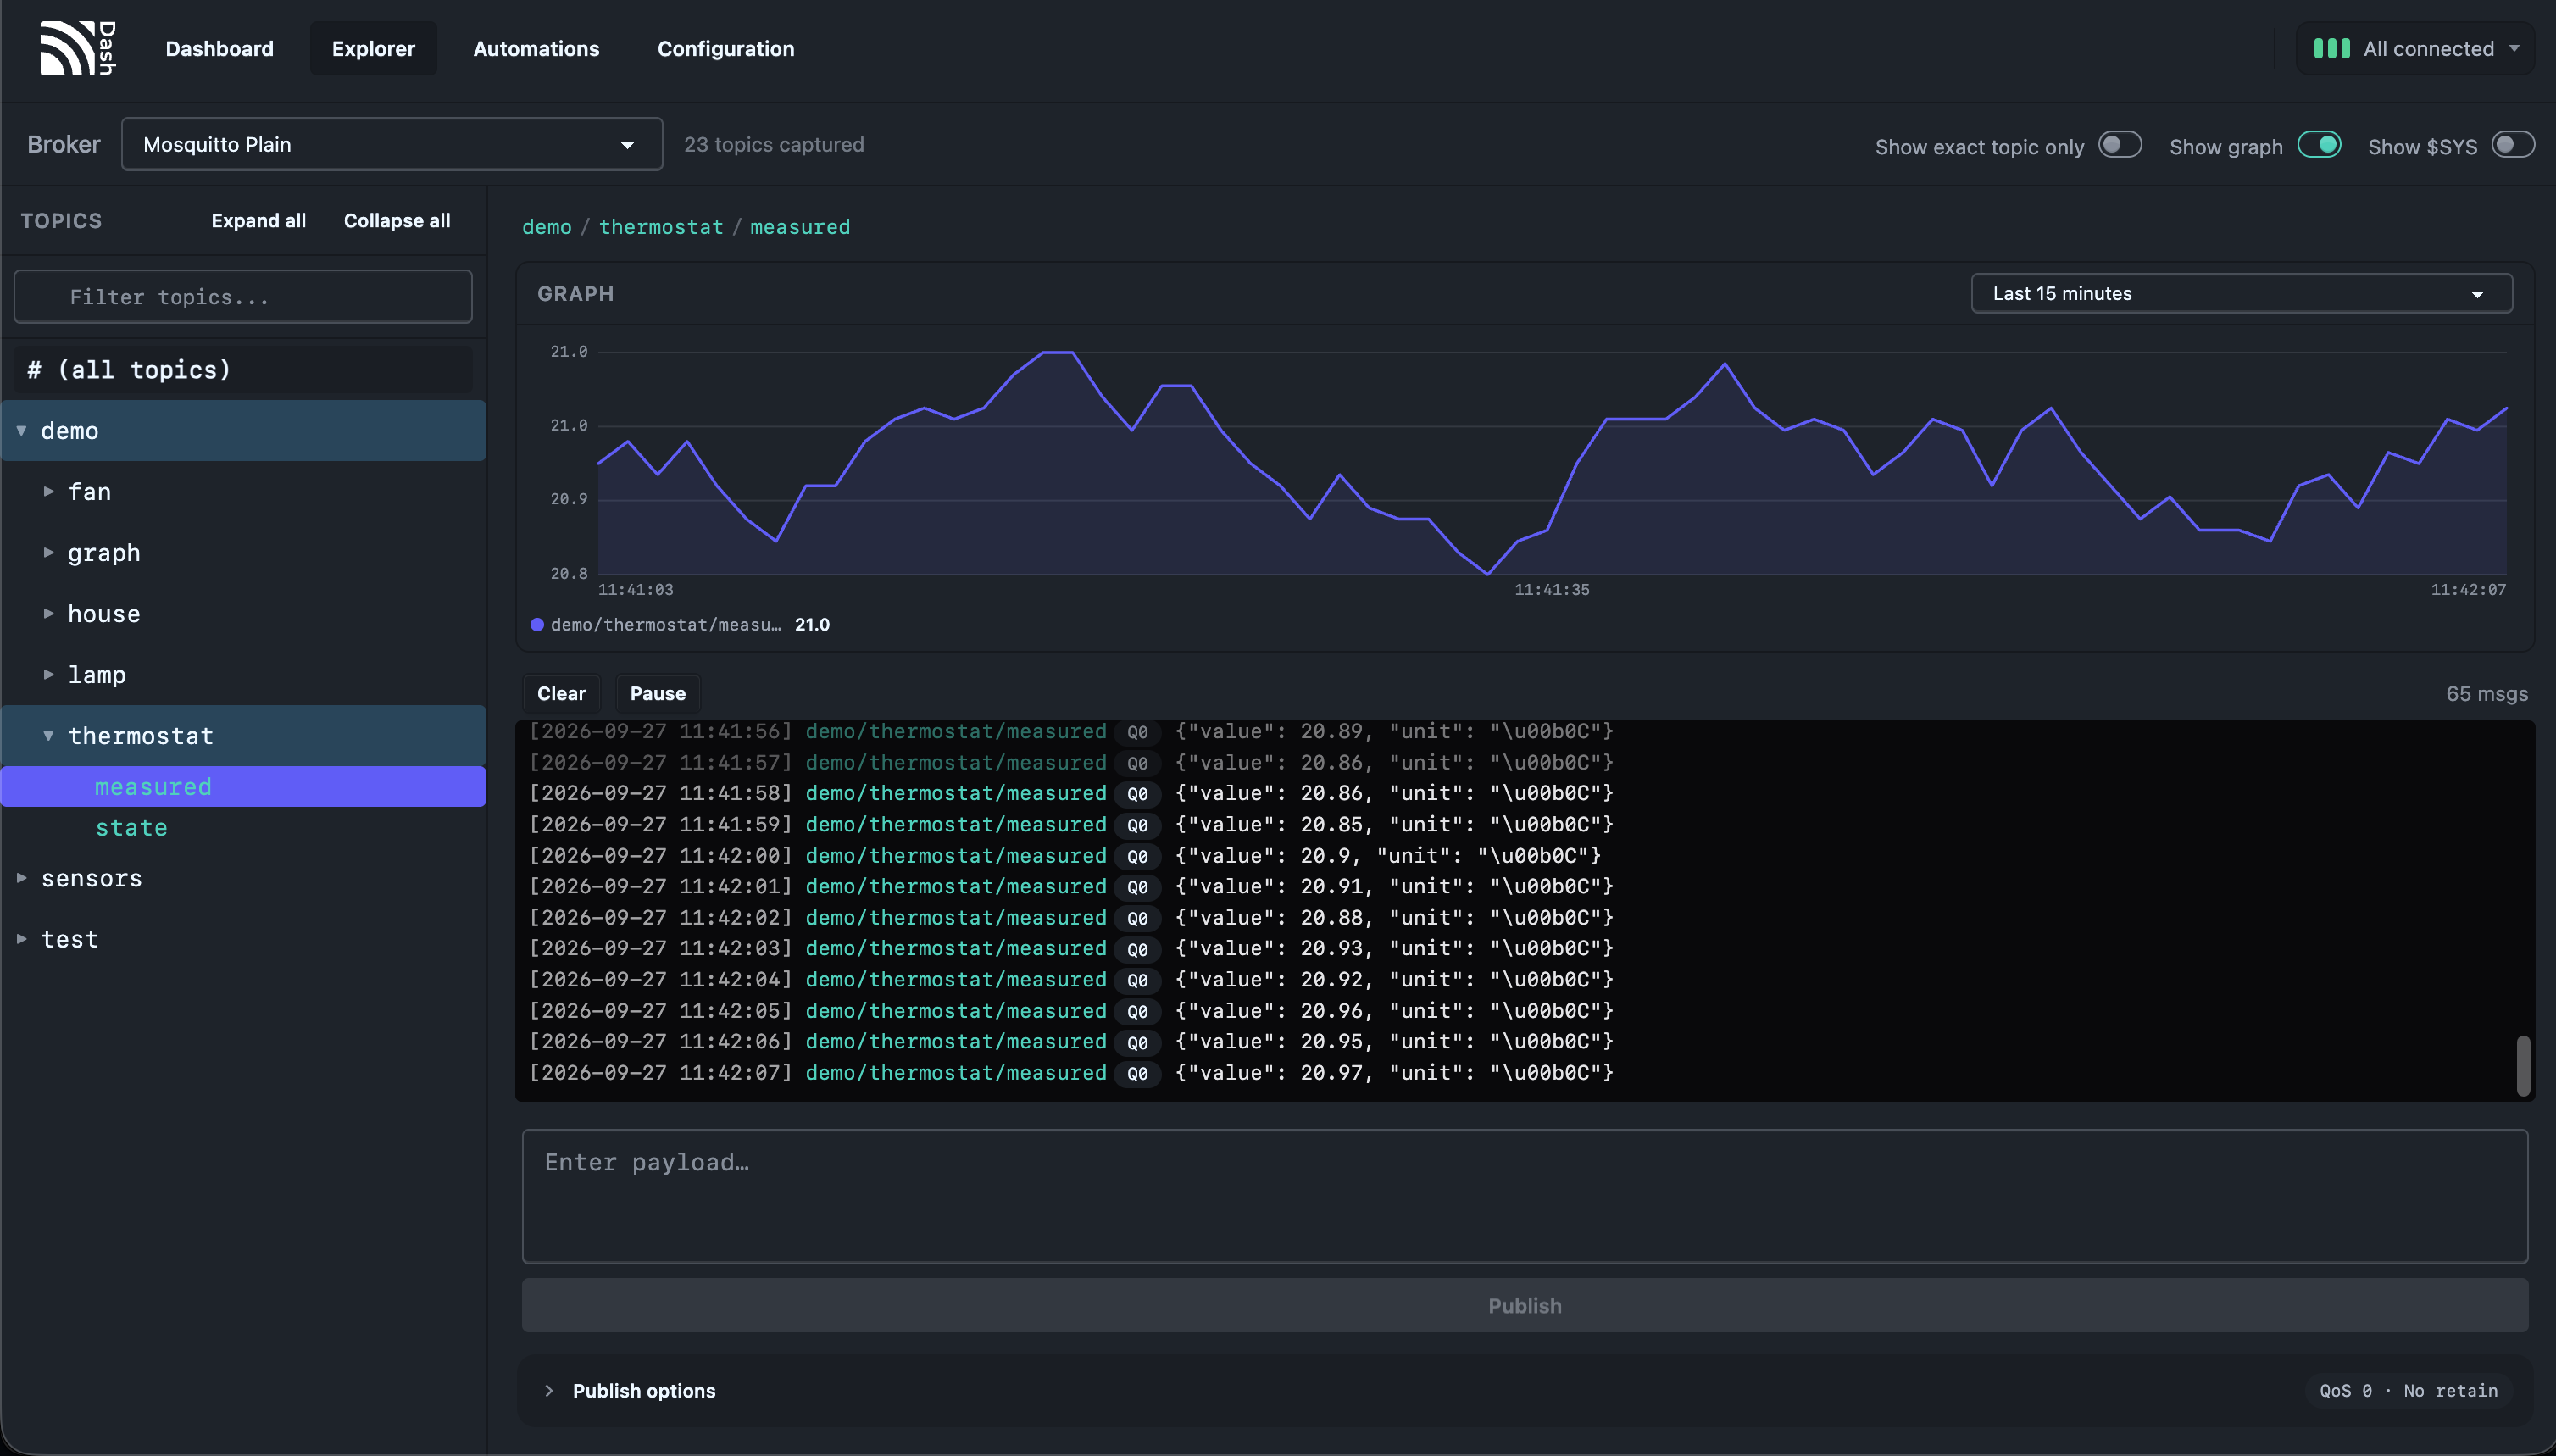Open the Last 15 minutes range dropdown
This screenshot has width=2556, height=1456.
tap(2241, 293)
